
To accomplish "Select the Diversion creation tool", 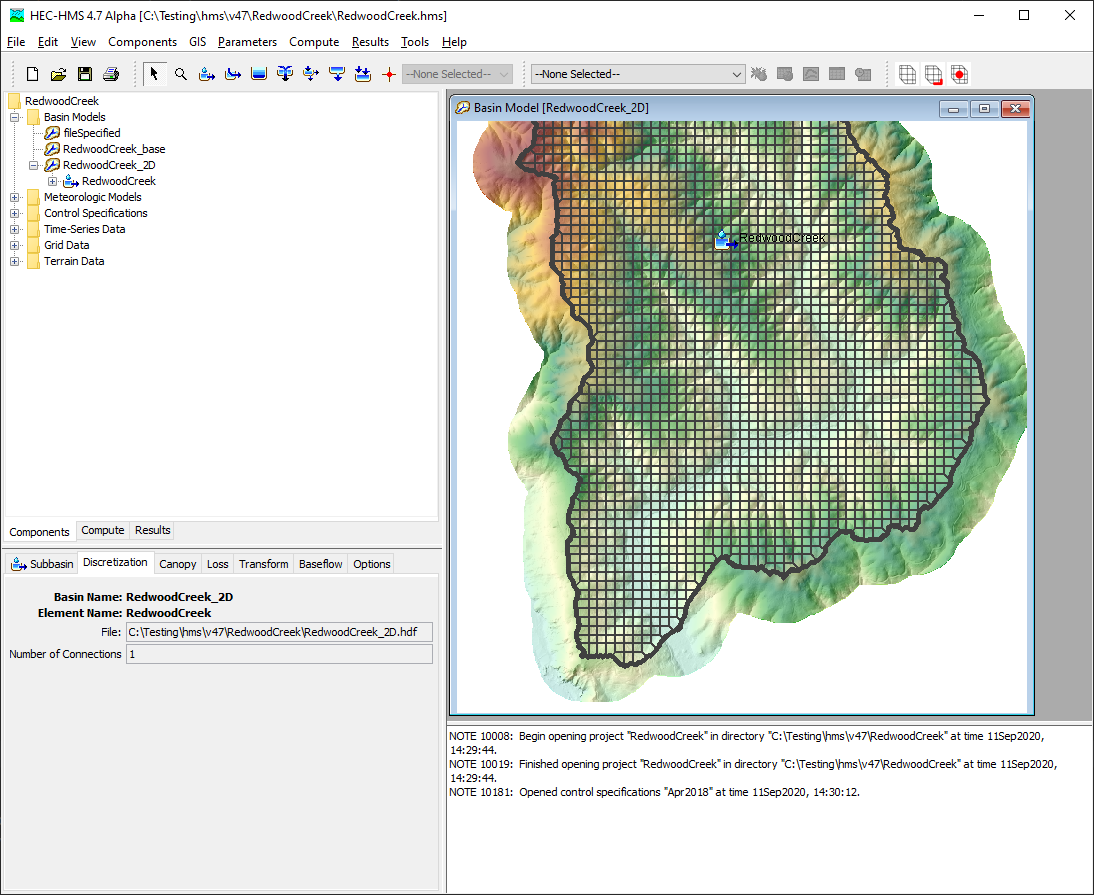I will 311,74.
